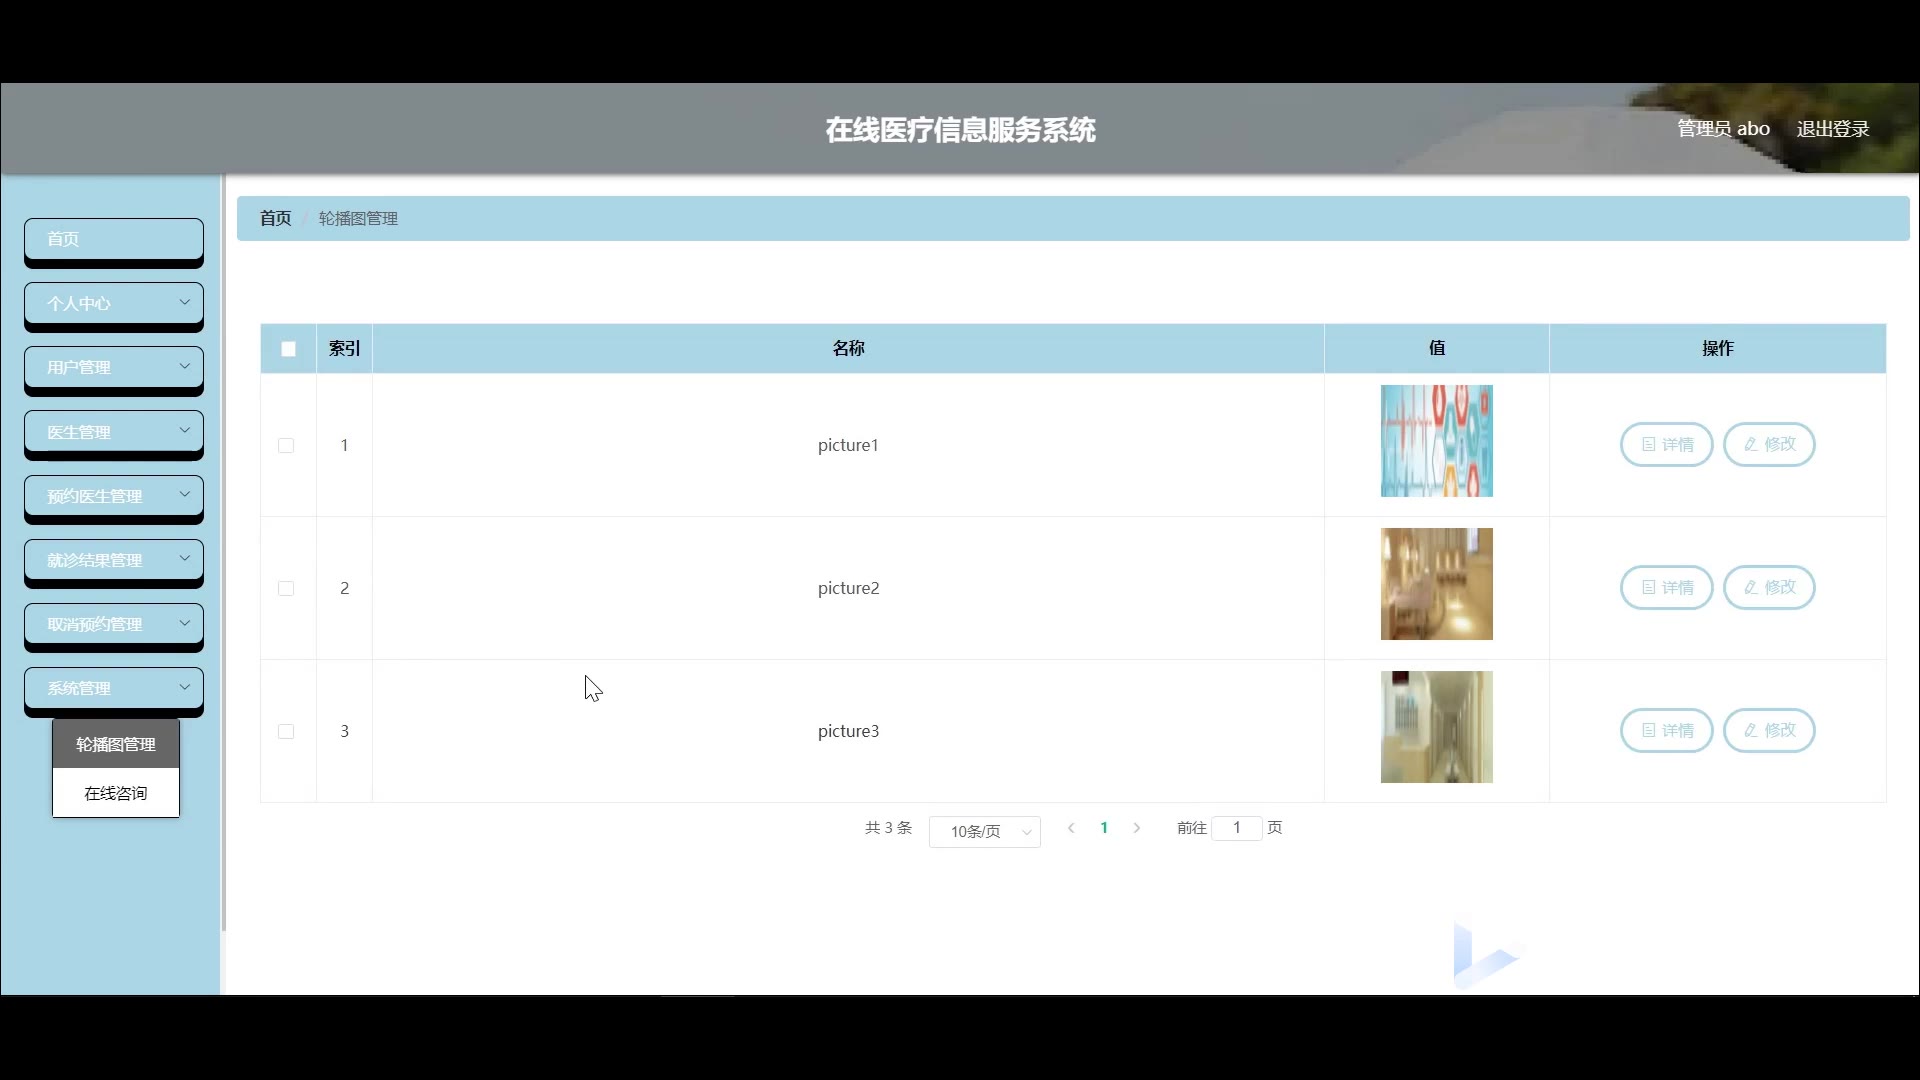The image size is (1920, 1080).
Task: Check the checkbox for row 1
Action: (x=286, y=445)
